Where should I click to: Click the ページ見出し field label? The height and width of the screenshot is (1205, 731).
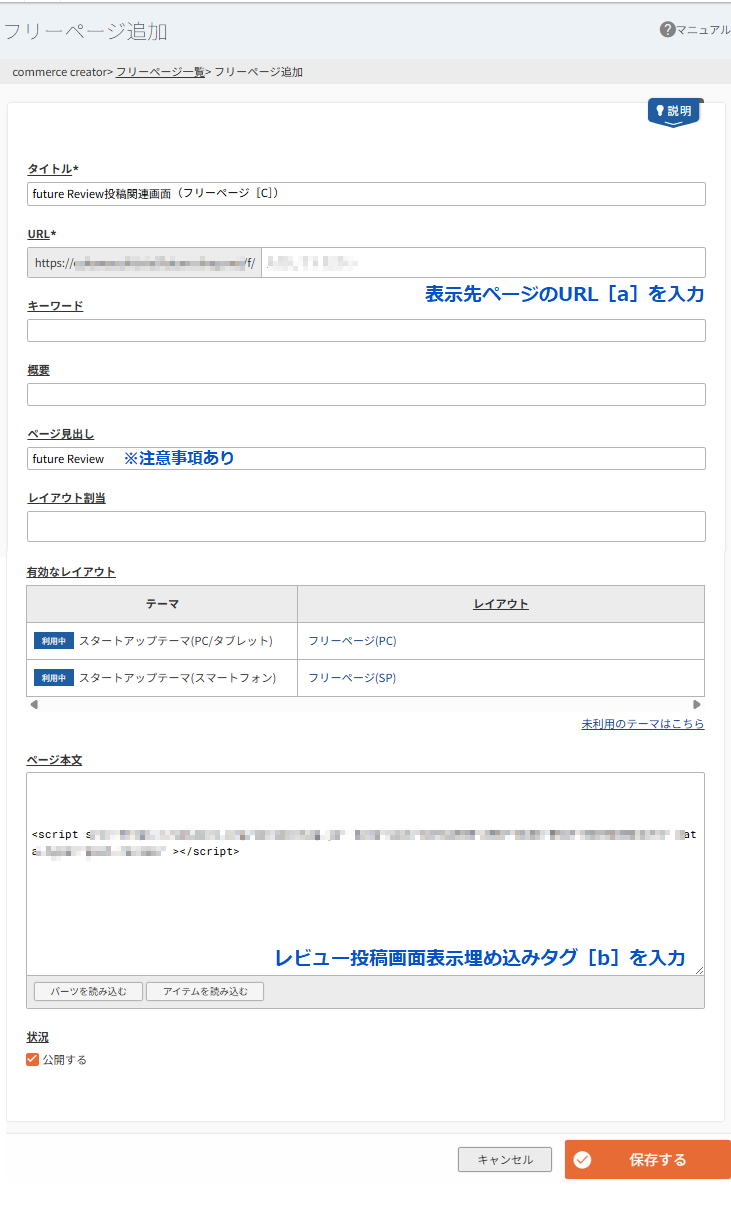point(61,434)
